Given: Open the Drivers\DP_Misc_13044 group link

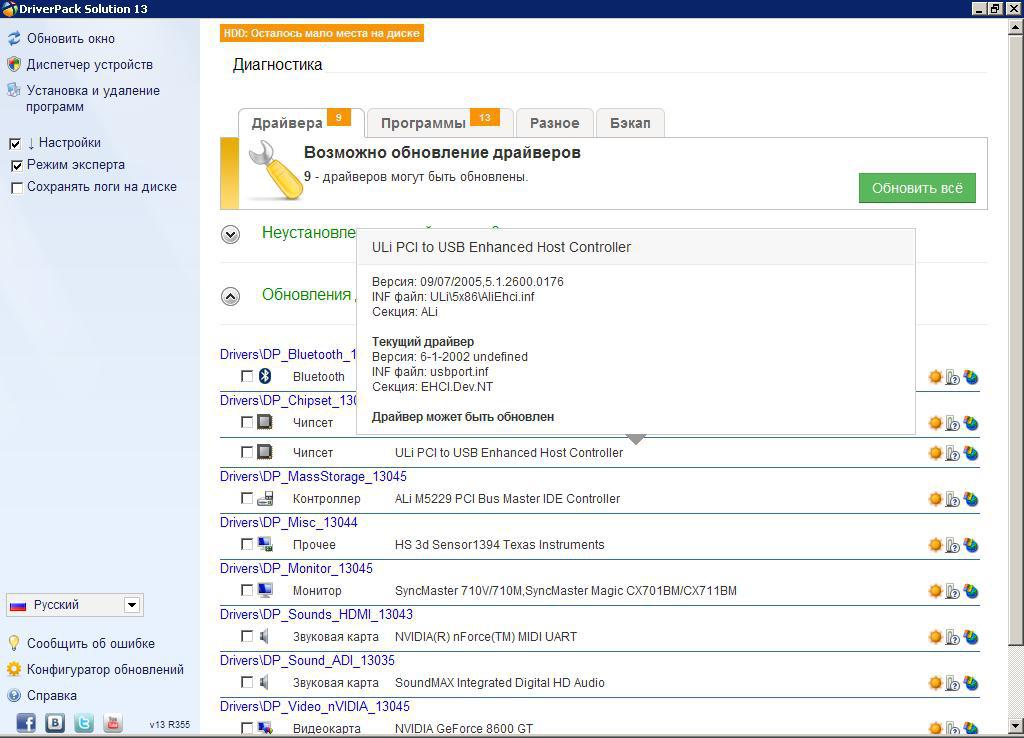Looking at the screenshot, I should click(289, 522).
